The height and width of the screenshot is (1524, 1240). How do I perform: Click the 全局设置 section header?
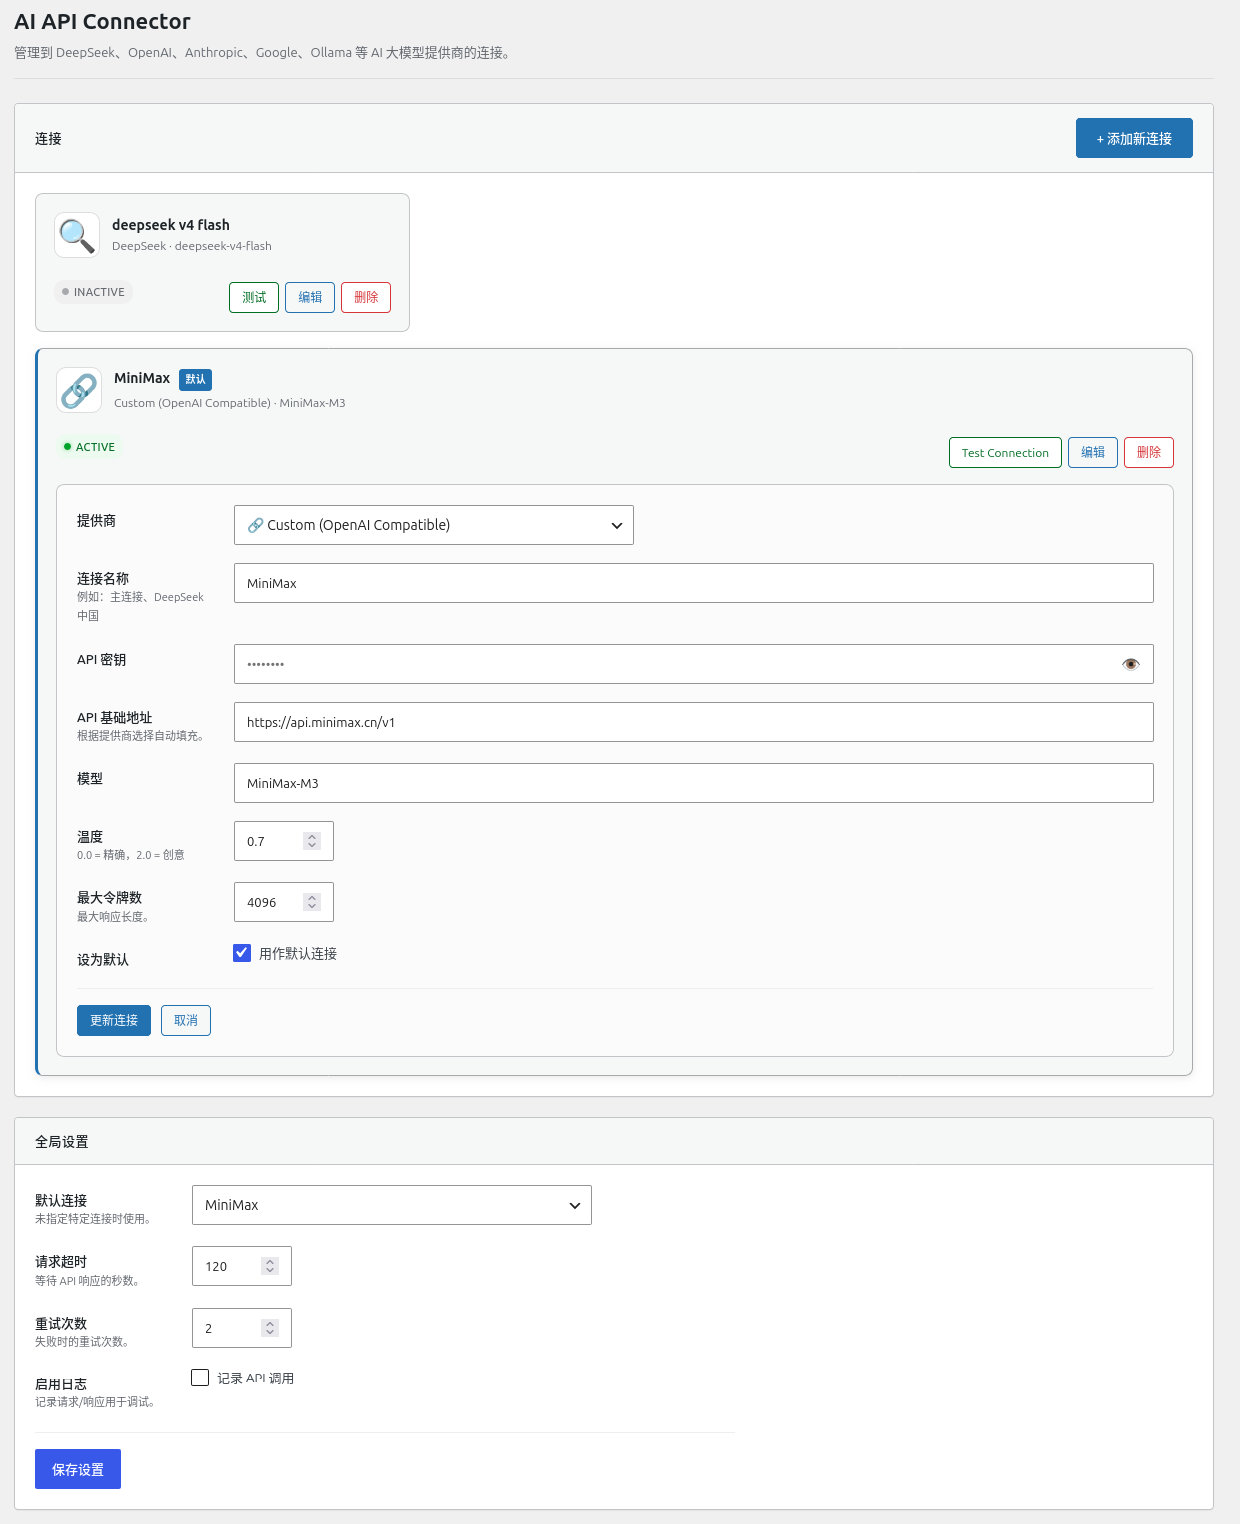(x=62, y=1142)
